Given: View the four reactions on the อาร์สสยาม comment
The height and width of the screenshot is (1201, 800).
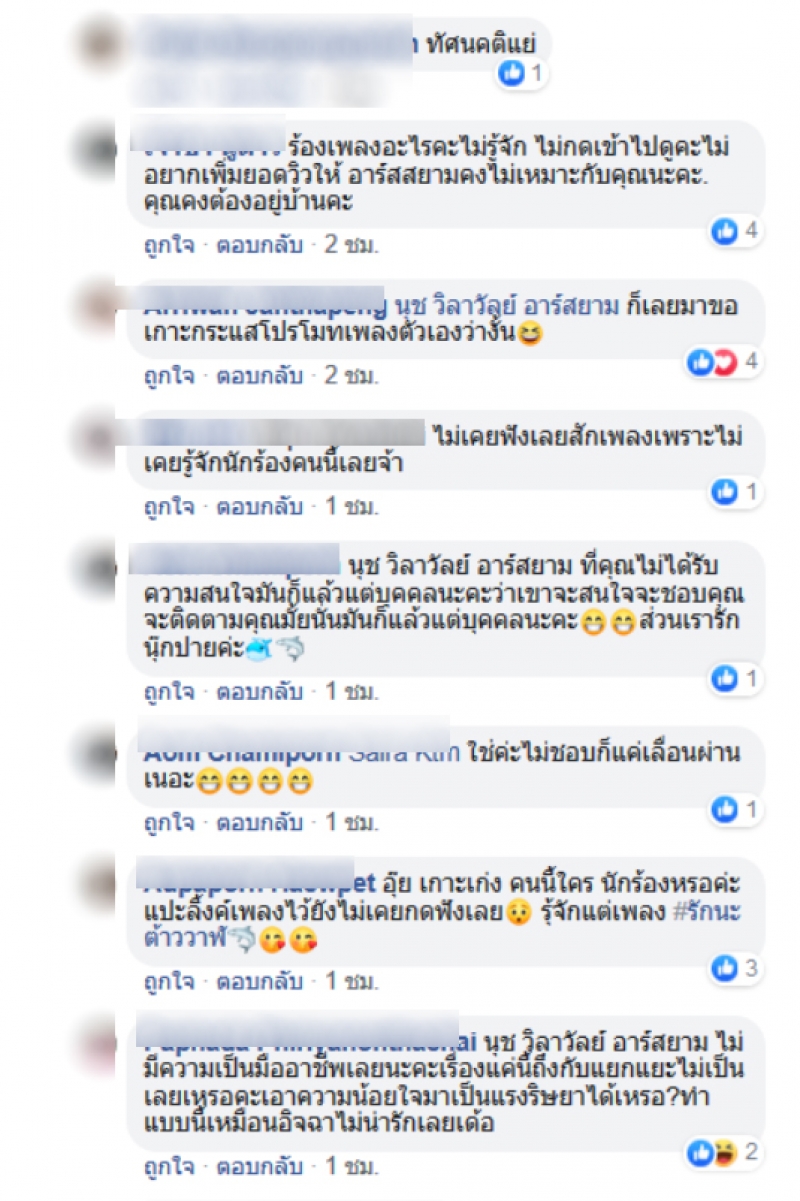Looking at the screenshot, I should click(x=736, y=232).
